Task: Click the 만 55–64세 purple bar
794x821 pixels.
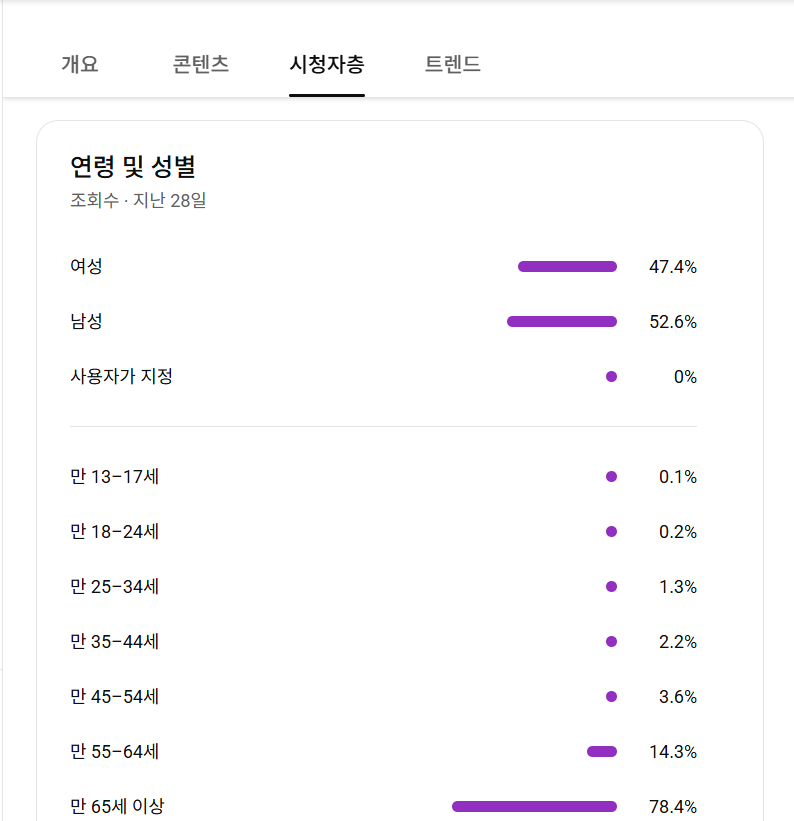Action: [602, 751]
